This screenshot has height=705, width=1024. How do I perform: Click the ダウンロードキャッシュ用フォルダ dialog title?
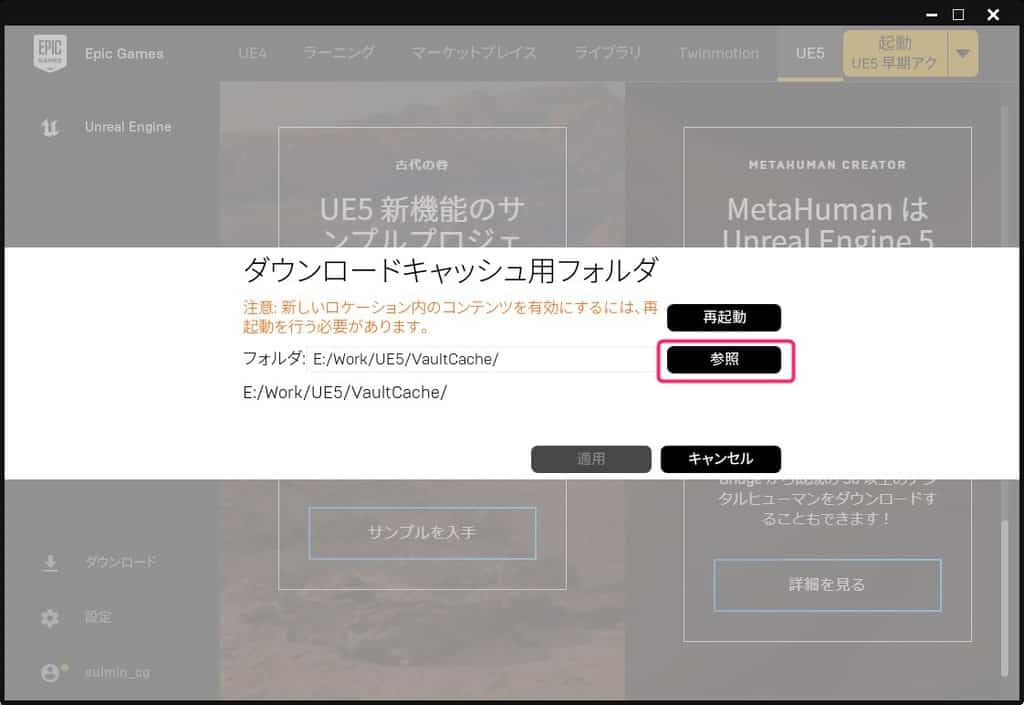point(451,270)
